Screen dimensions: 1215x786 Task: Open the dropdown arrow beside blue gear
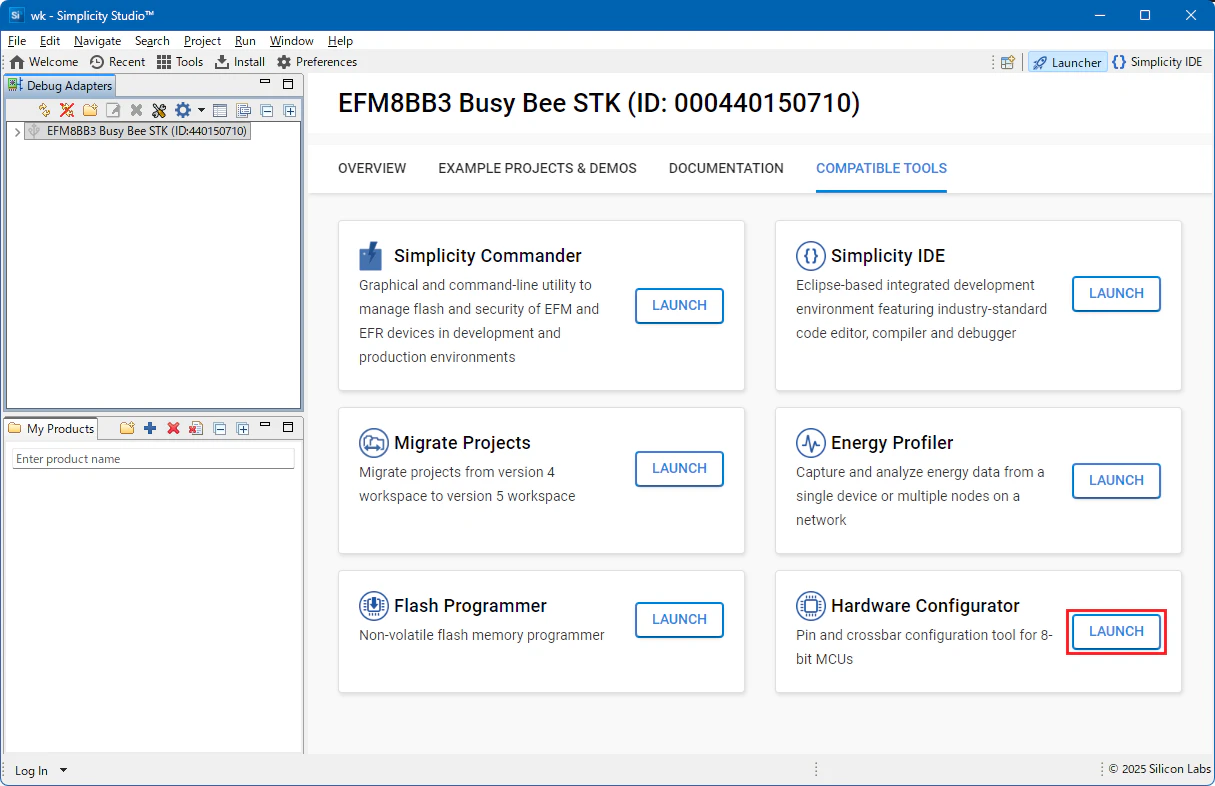click(x=201, y=110)
